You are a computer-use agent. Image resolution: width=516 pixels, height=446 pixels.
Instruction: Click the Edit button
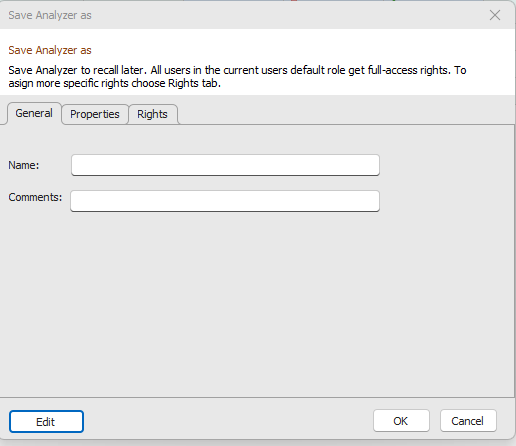coord(46,422)
